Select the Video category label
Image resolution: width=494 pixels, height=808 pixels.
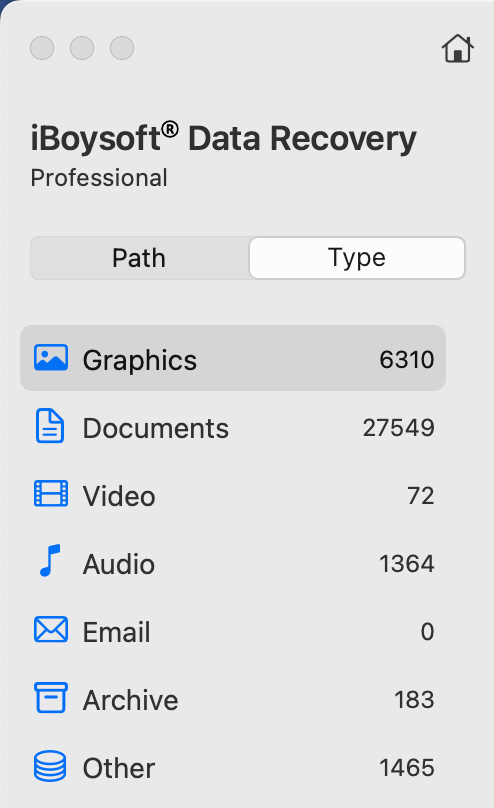point(119,496)
